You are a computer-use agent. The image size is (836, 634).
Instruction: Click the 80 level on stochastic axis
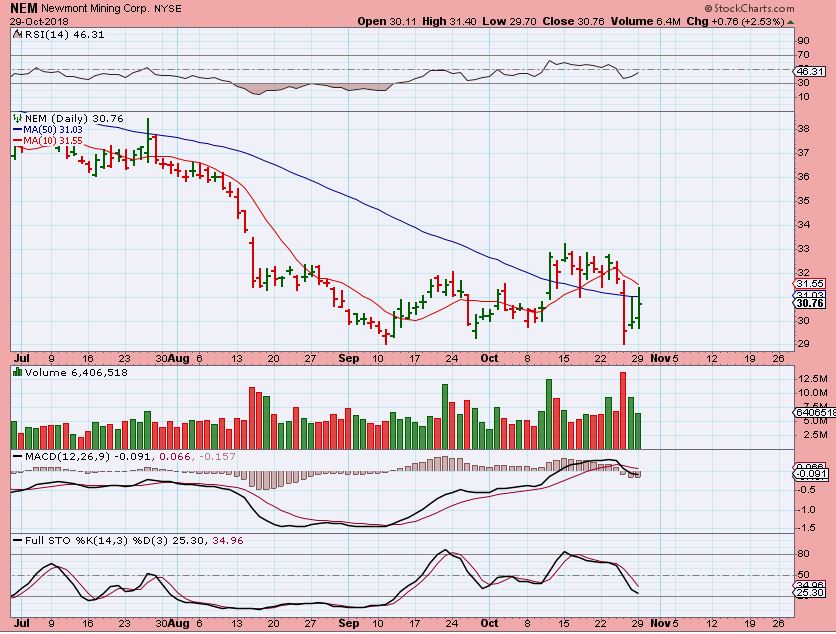click(x=803, y=554)
